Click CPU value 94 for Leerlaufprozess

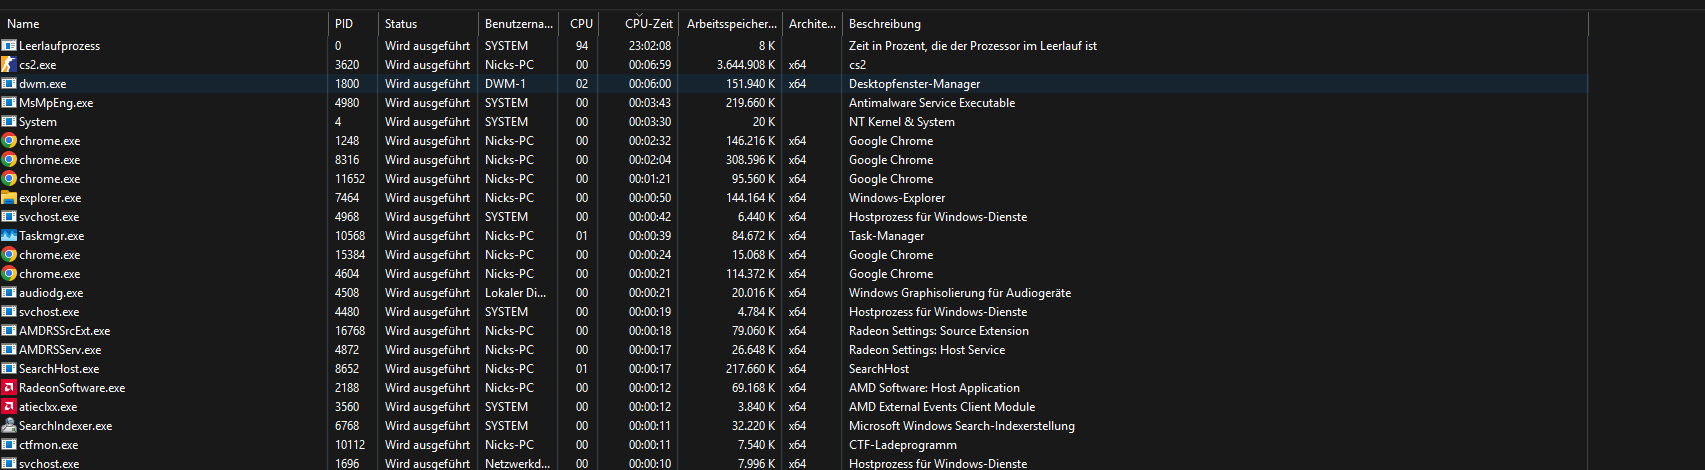[x=582, y=46]
